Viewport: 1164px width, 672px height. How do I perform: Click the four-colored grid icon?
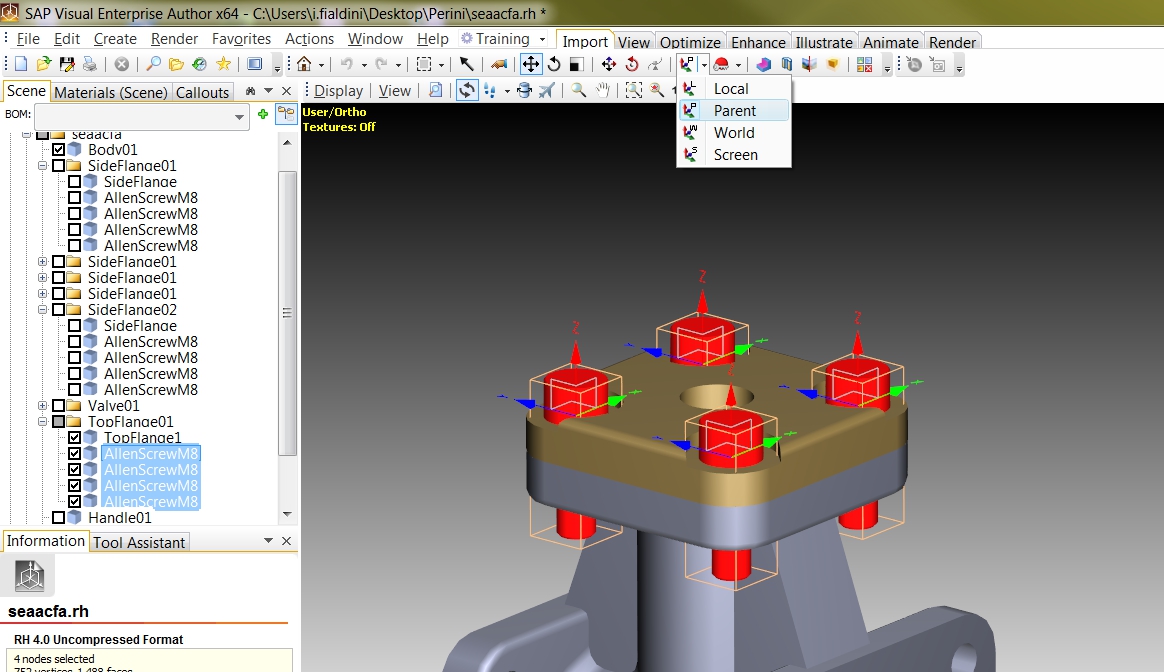[x=864, y=65]
